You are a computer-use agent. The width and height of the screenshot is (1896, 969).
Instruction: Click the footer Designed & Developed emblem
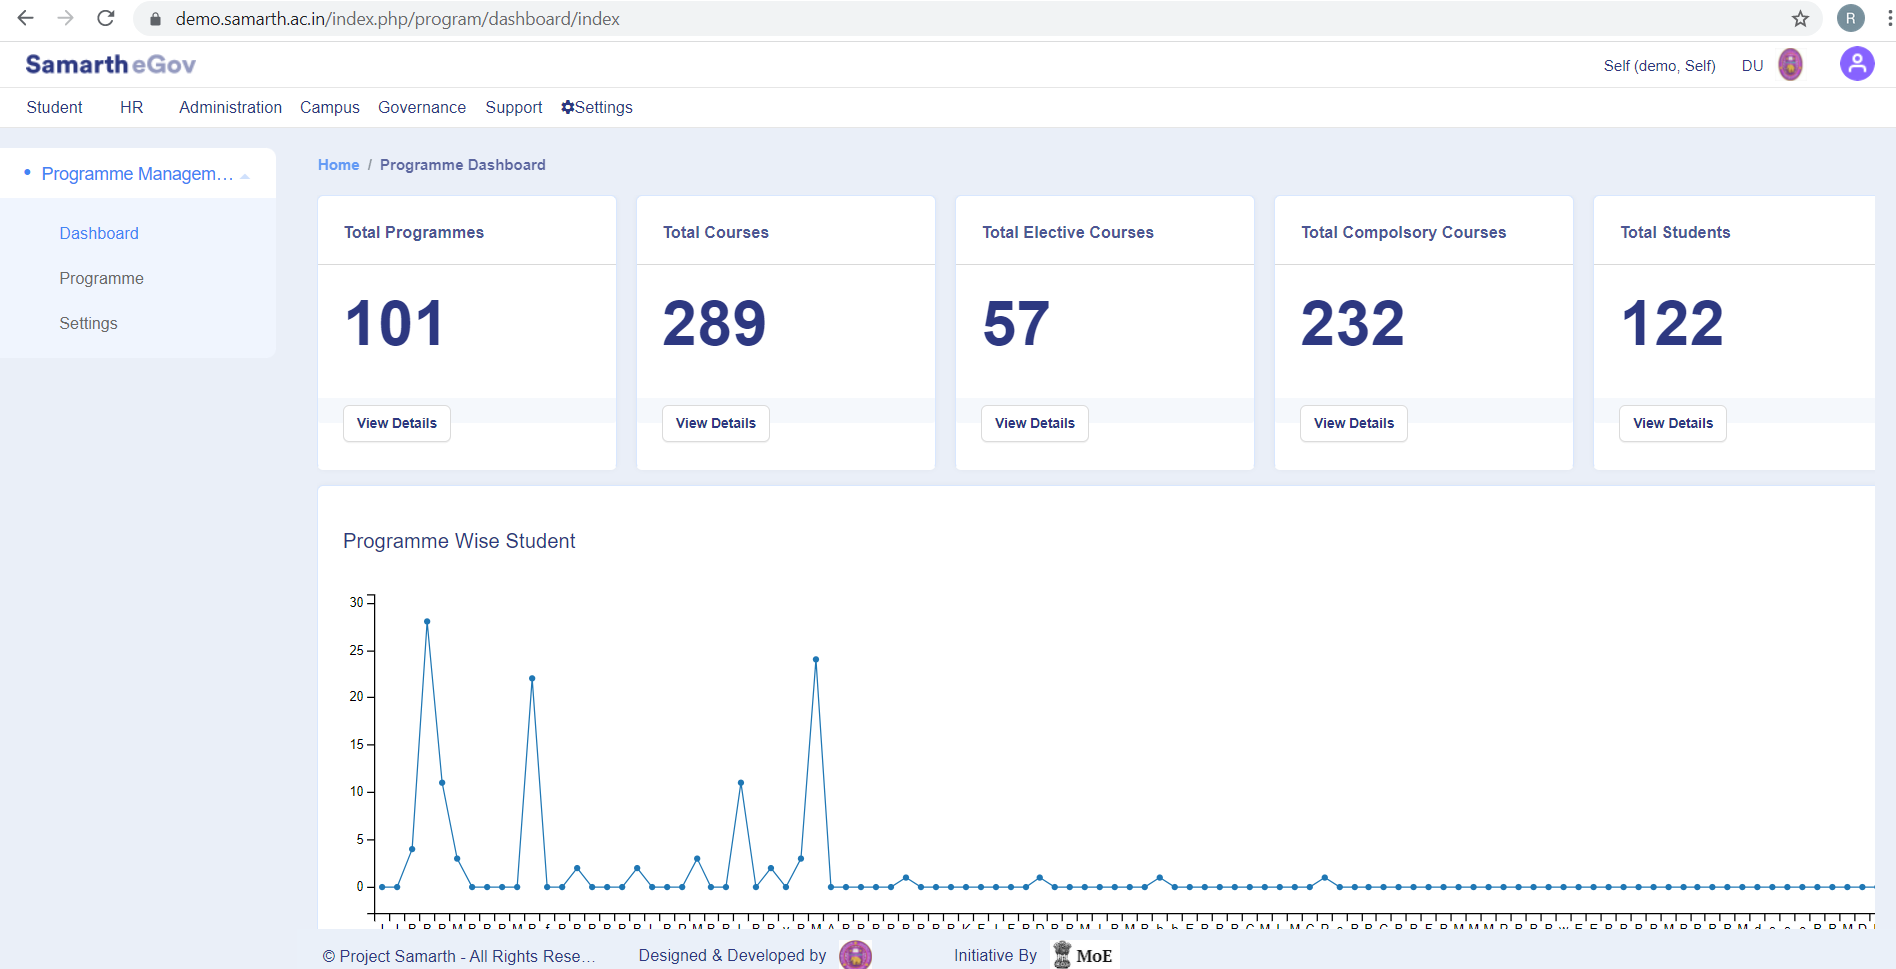pyautogui.click(x=855, y=955)
